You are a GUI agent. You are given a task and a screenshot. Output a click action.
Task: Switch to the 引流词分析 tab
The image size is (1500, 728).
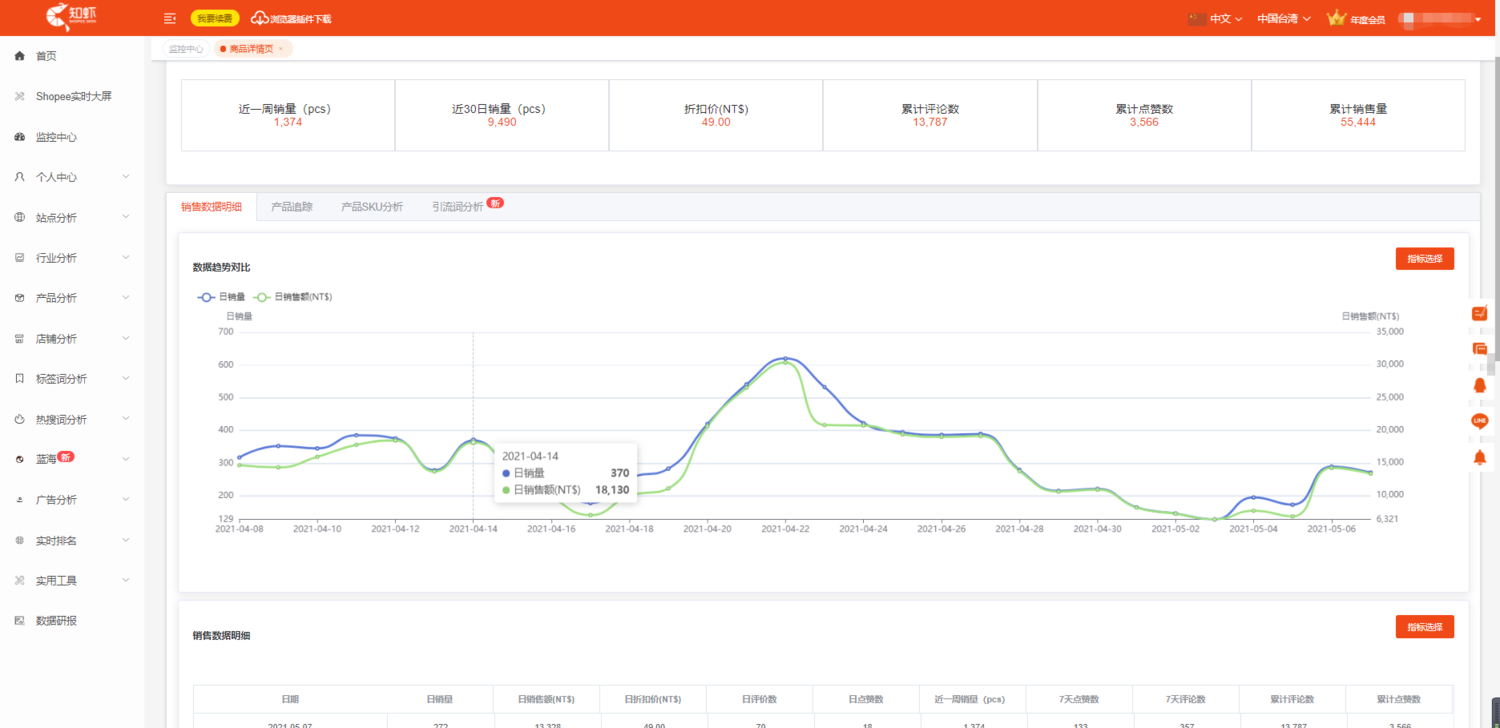point(457,207)
